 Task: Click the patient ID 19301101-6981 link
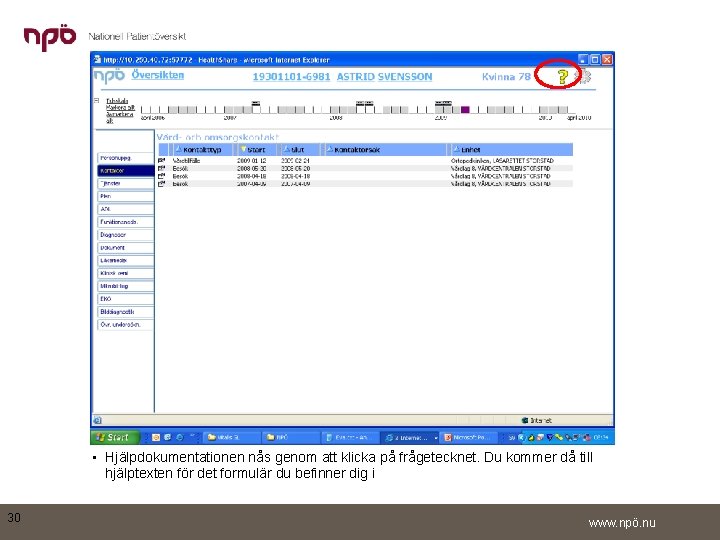coord(291,77)
